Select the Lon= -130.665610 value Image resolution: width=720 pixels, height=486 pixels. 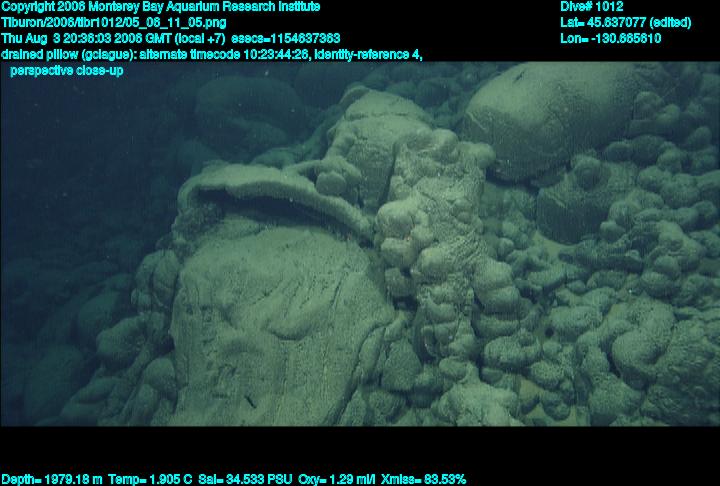click(x=610, y=38)
